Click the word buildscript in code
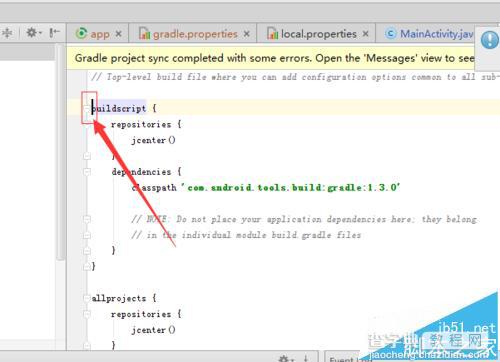 119,108
